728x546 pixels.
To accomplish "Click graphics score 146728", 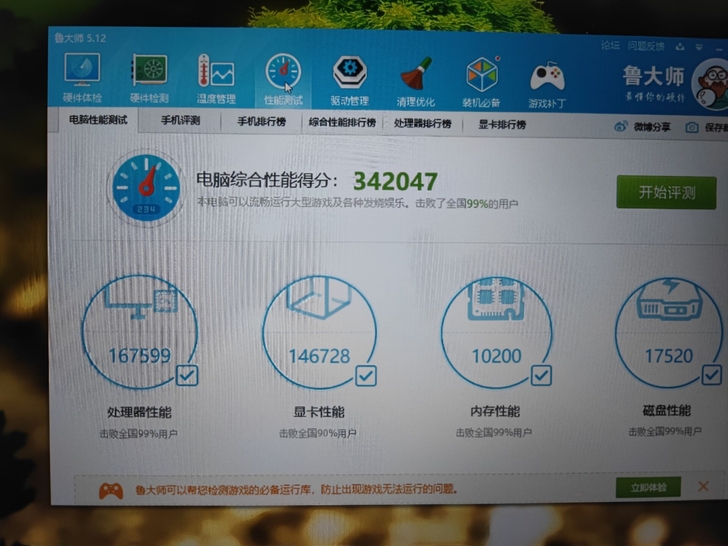I will (x=319, y=356).
